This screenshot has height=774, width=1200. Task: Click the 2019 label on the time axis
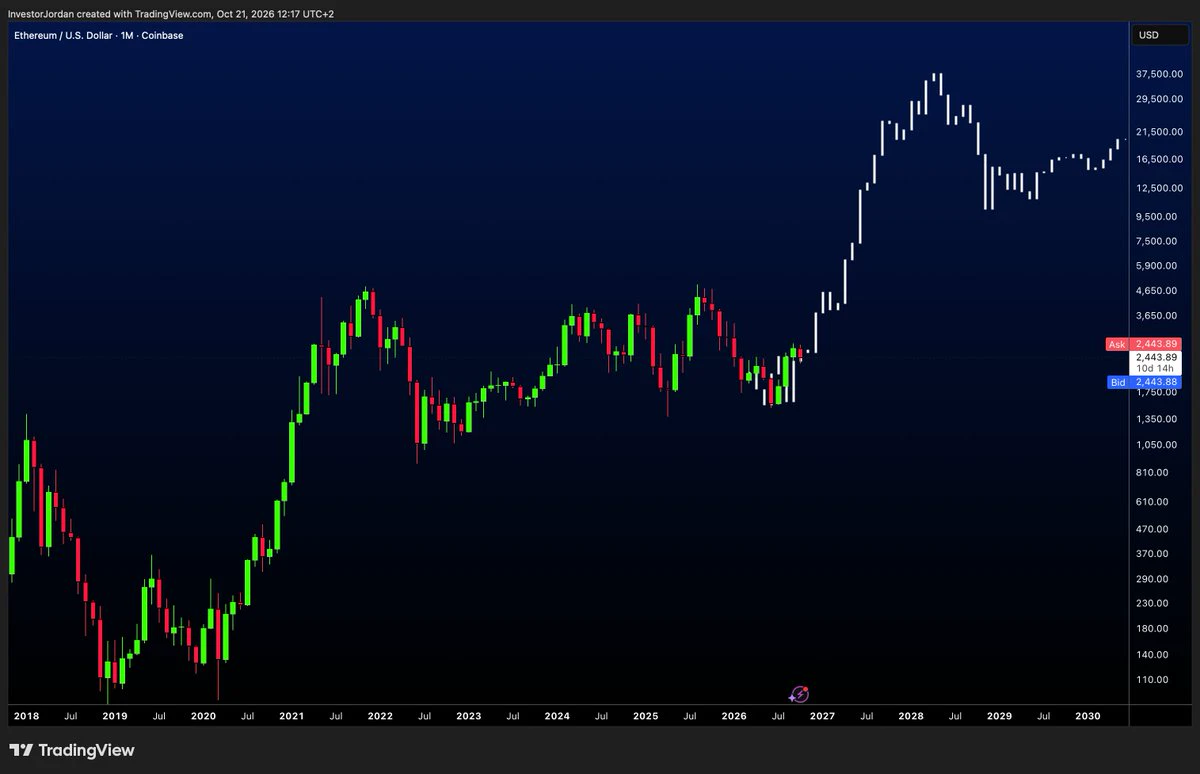coord(115,717)
